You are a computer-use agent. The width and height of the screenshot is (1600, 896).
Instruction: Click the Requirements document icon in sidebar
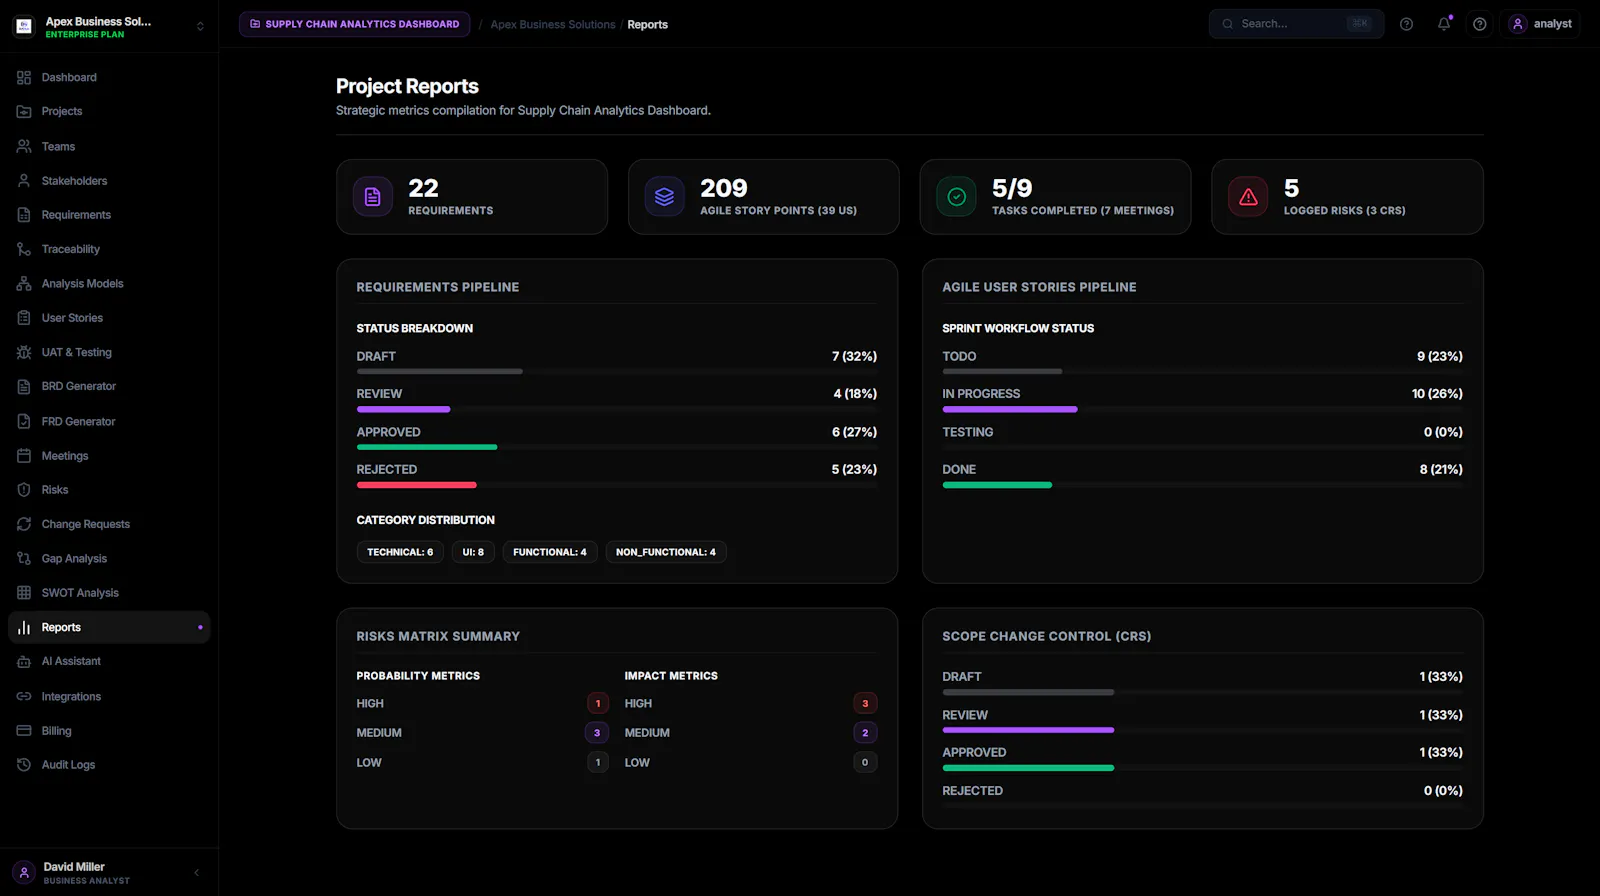[24, 215]
